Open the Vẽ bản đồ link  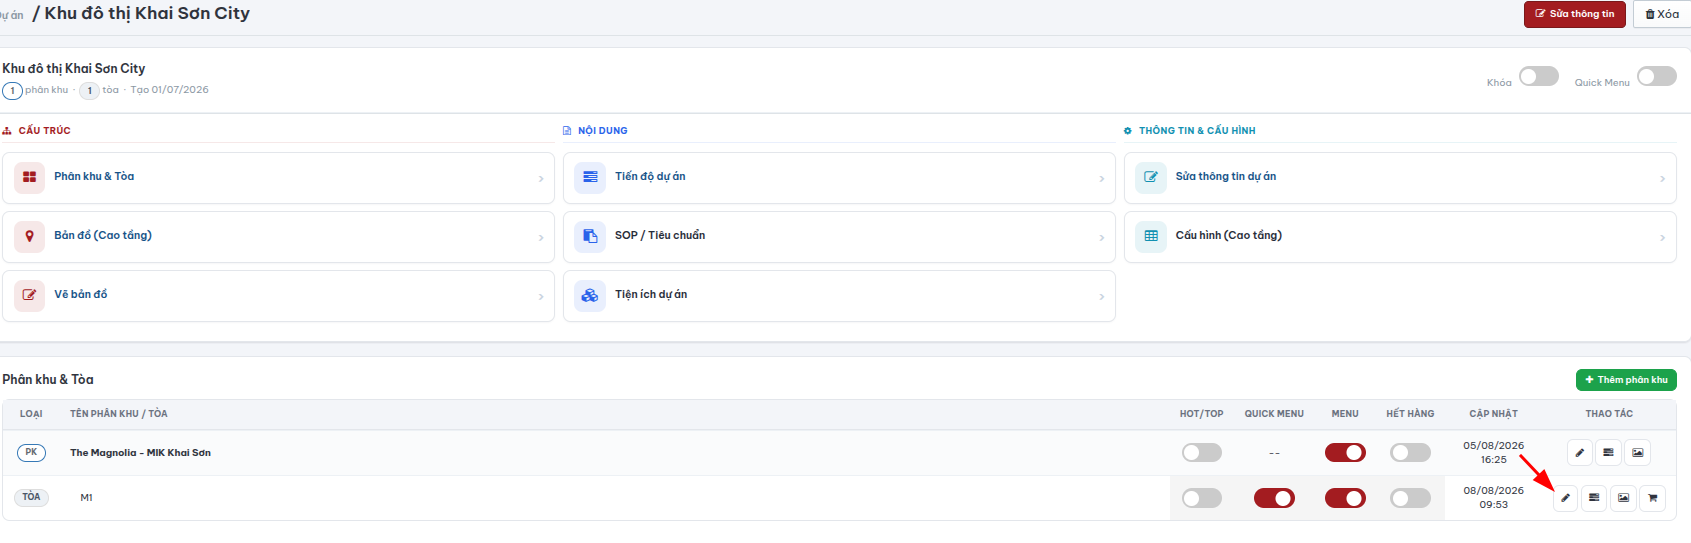point(81,294)
